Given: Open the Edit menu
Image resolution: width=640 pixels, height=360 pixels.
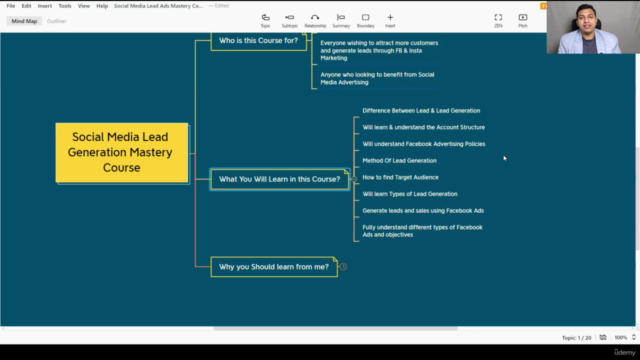Looking at the screenshot, I should pyautogui.click(x=26, y=6).
